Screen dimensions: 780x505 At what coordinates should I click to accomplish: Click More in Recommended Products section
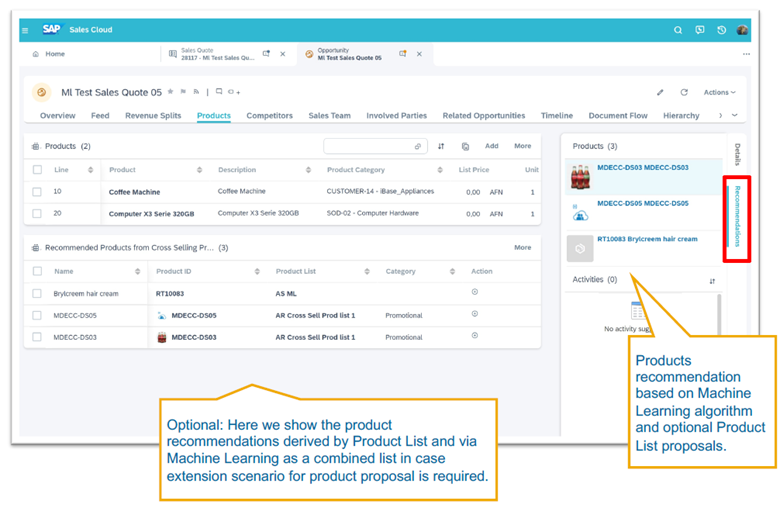coord(522,247)
